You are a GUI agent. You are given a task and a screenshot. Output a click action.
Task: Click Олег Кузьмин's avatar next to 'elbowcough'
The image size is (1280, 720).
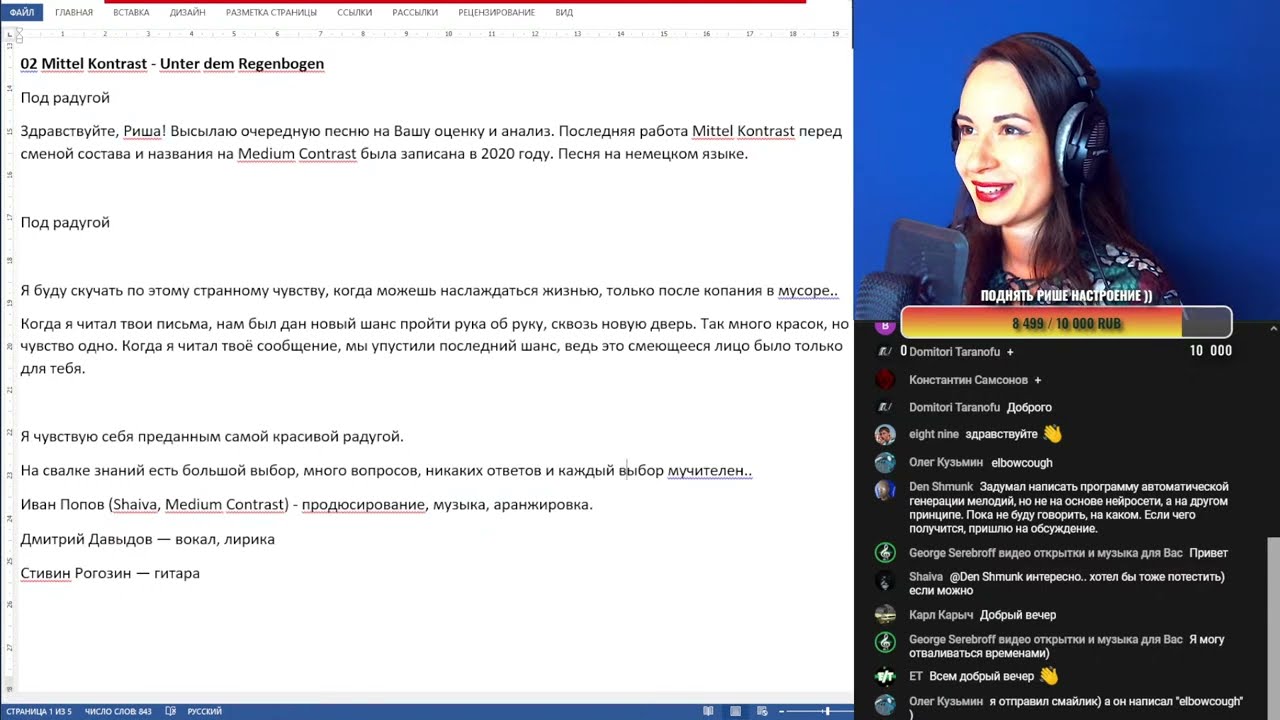[x=885, y=462]
